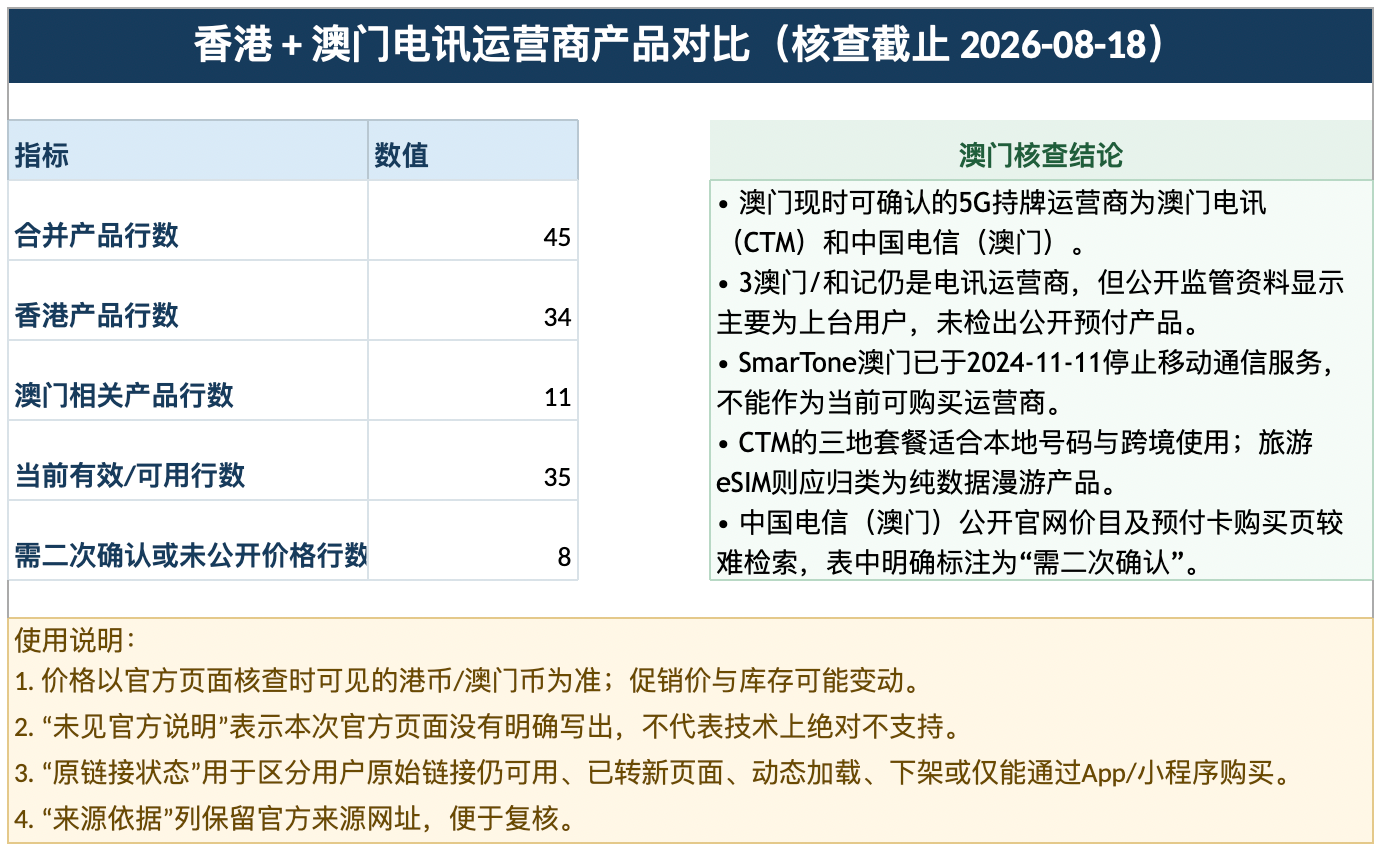Select the 当前有效/可用行数 cell
The image size is (1384, 854).
(x=188, y=461)
